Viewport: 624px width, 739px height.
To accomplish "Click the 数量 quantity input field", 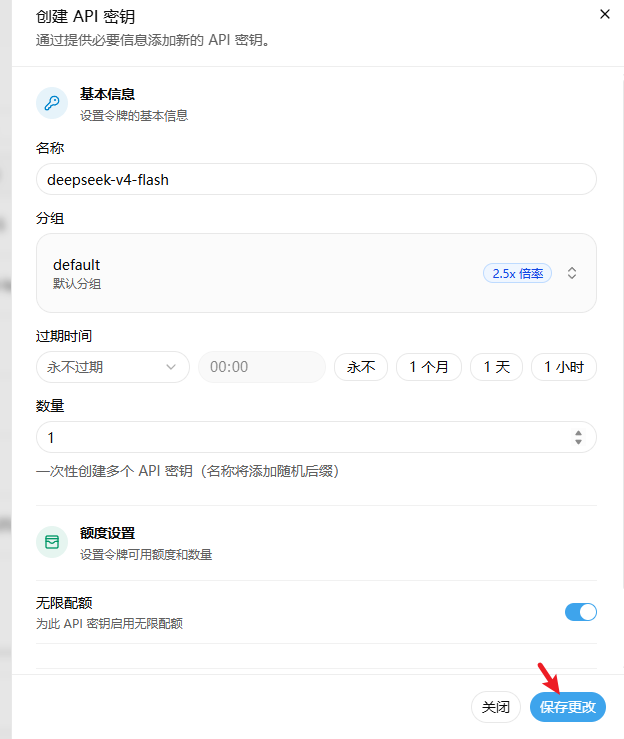I will (316, 437).
